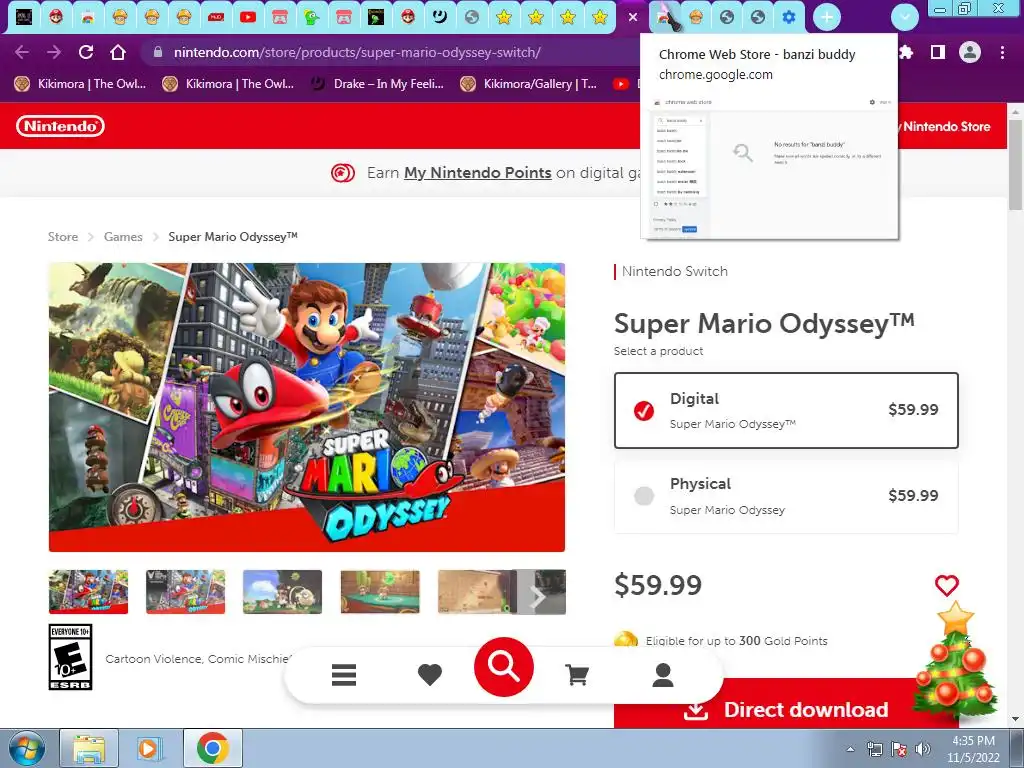Close the active Nintendo tab

click(x=633, y=18)
